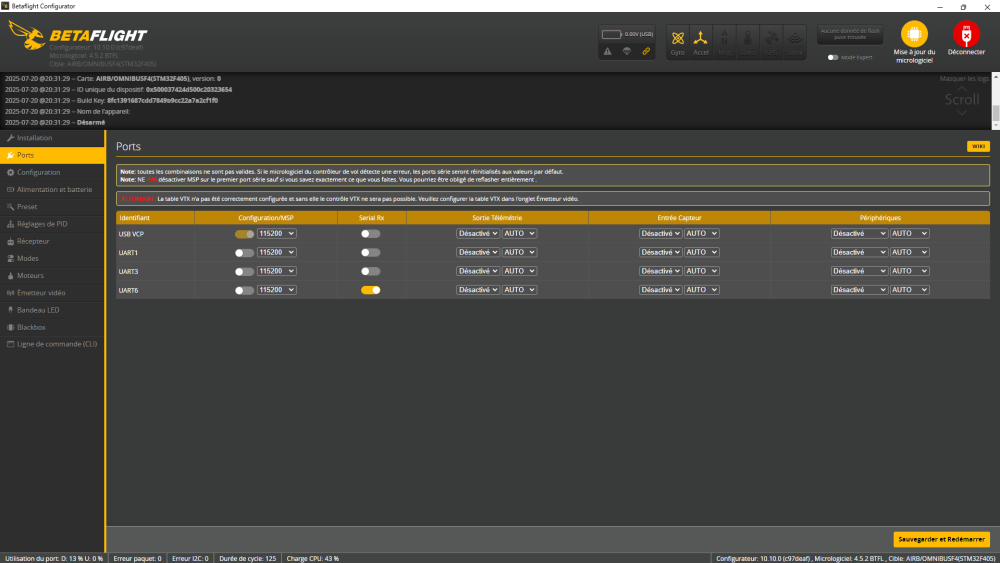
Task: Click the warning triangle status icon
Action: (x=607, y=51)
